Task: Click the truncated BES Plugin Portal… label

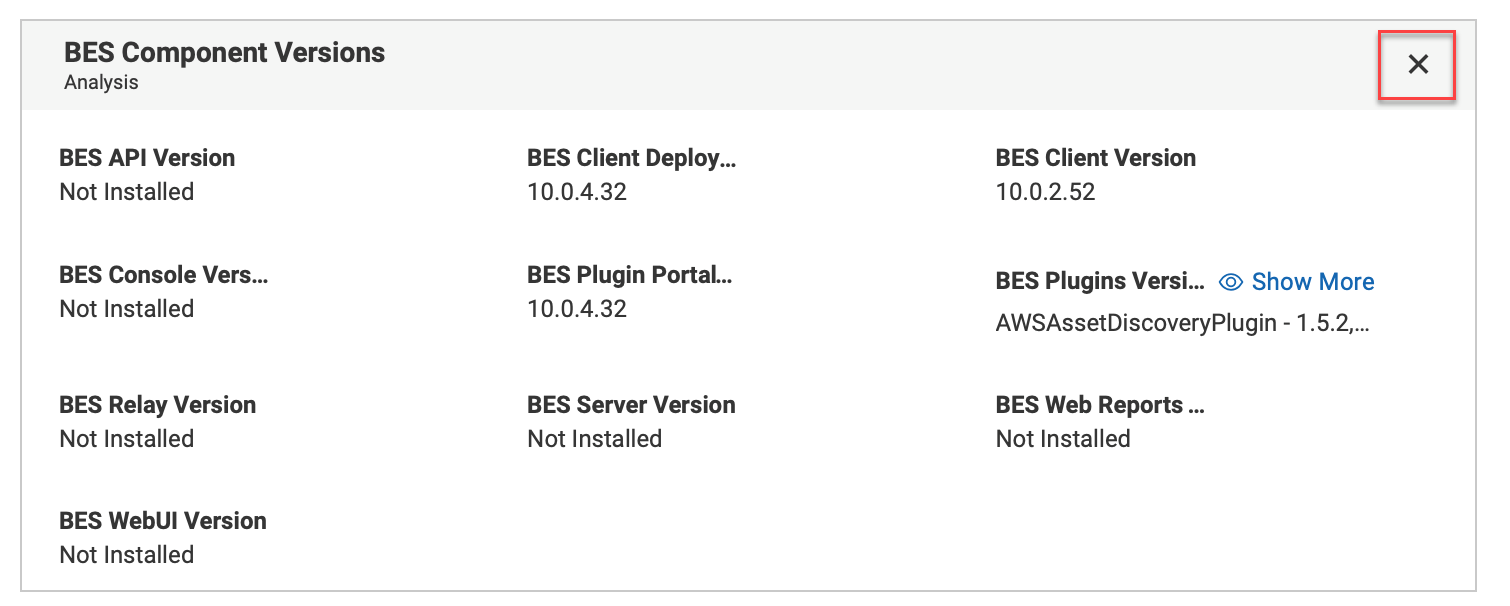Action: [630, 275]
